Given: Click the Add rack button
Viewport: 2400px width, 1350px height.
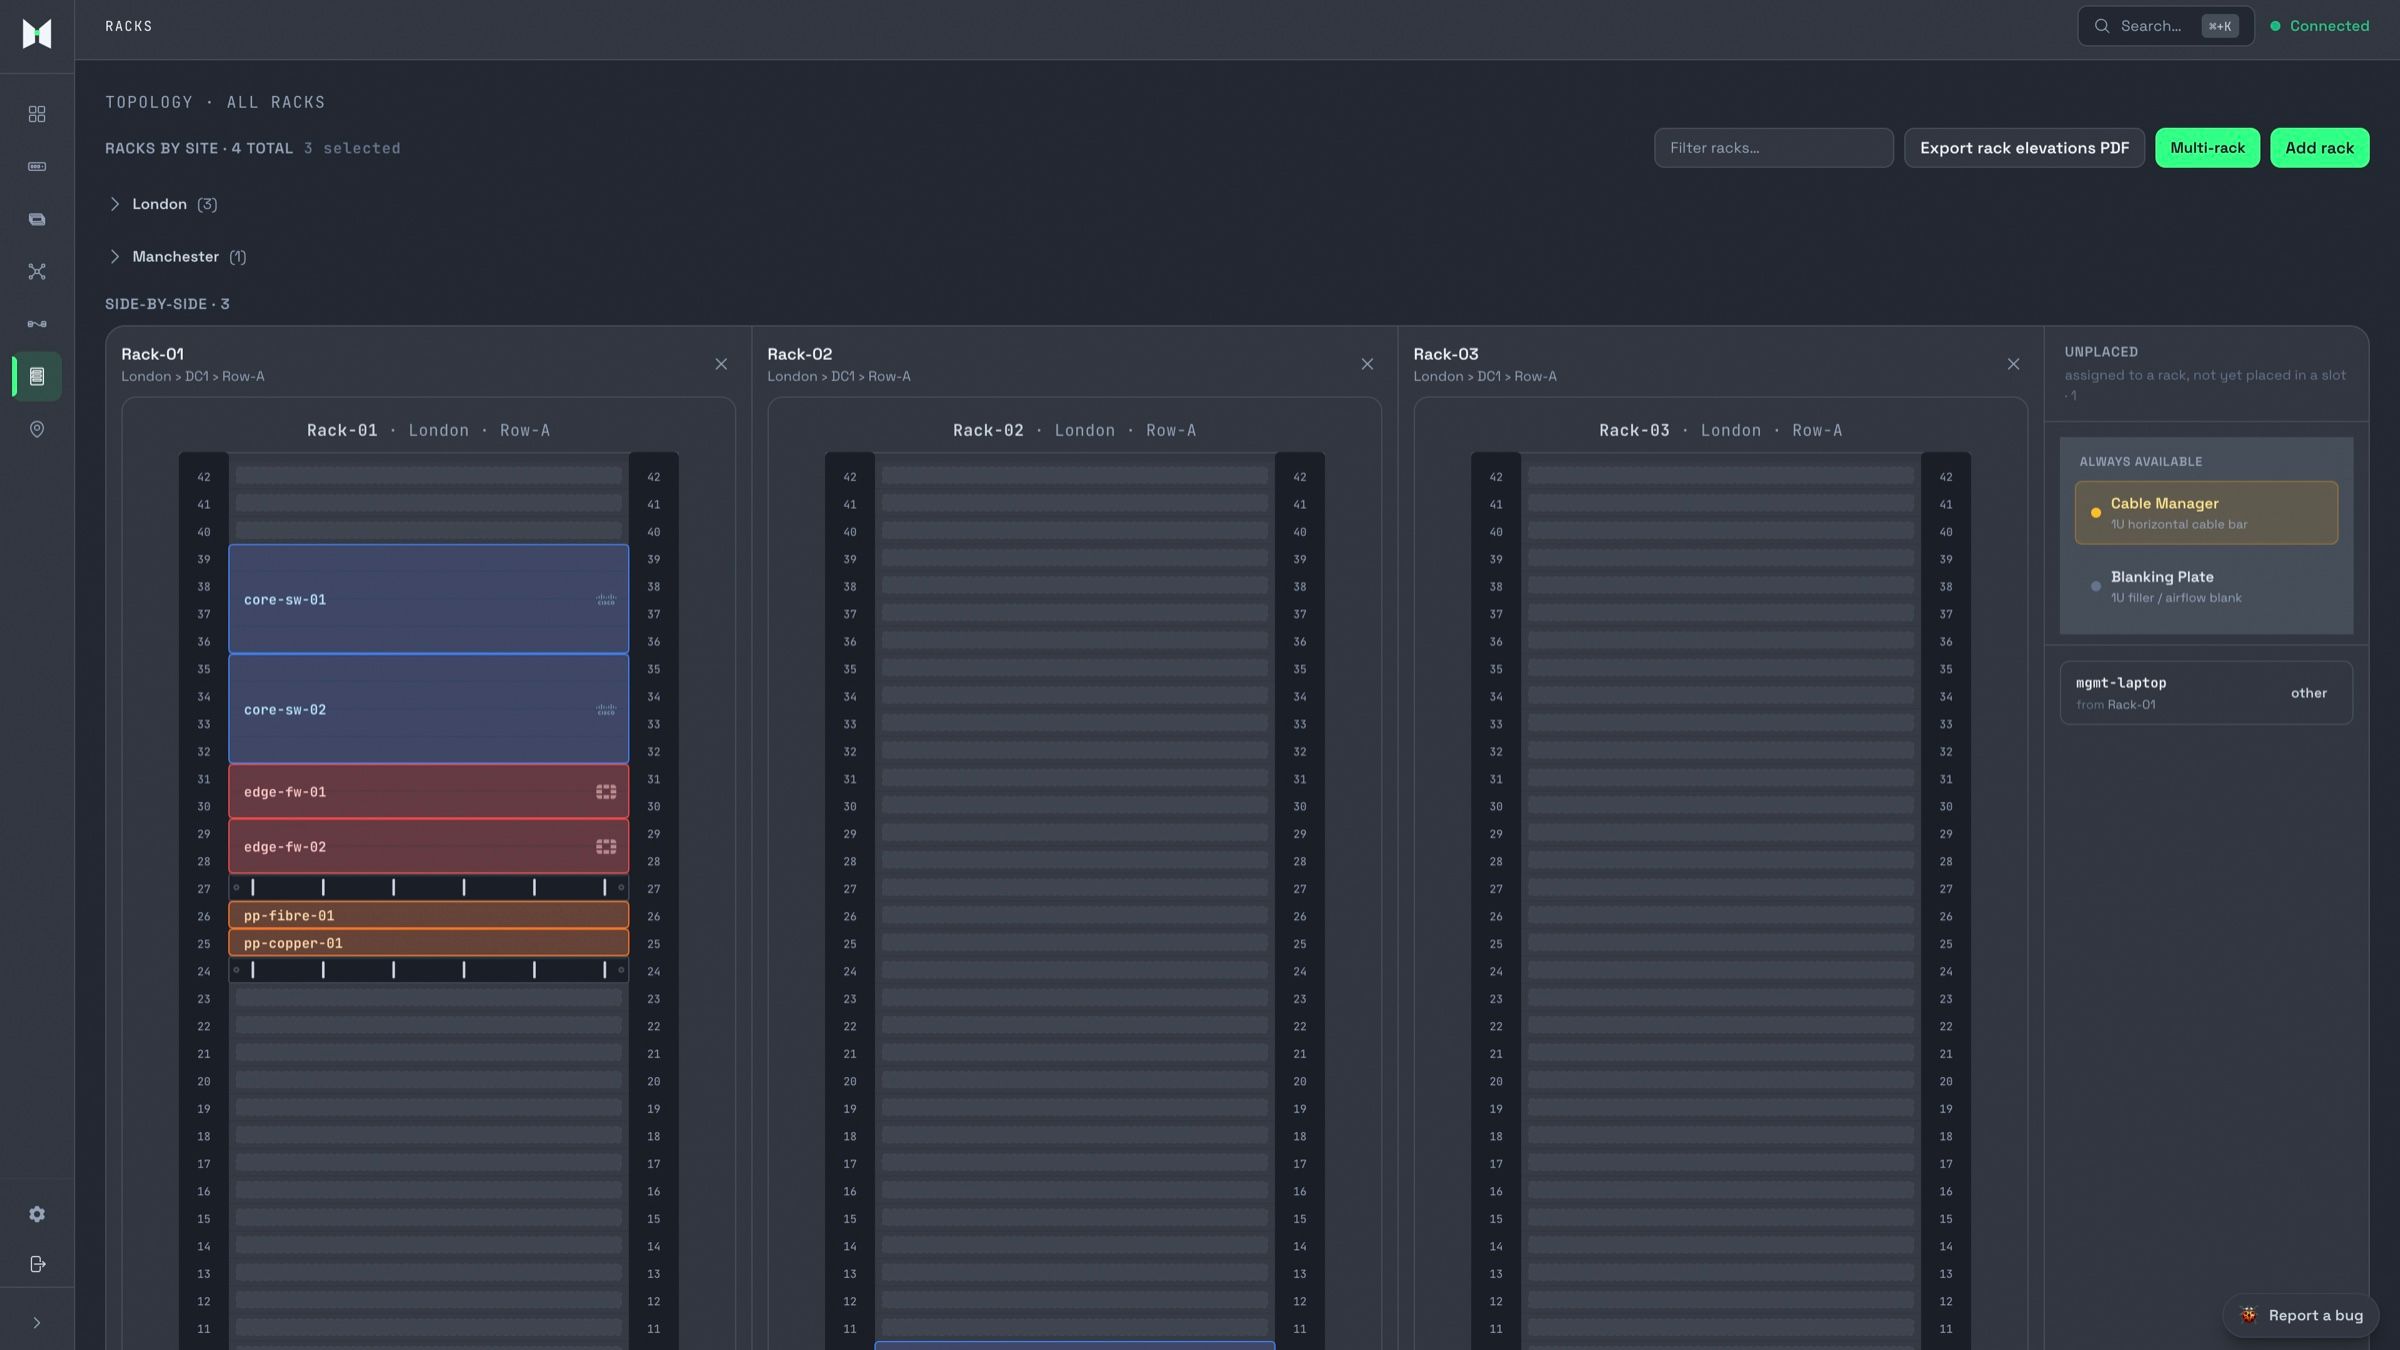Looking at the screenshot, I should [2319, 148].
